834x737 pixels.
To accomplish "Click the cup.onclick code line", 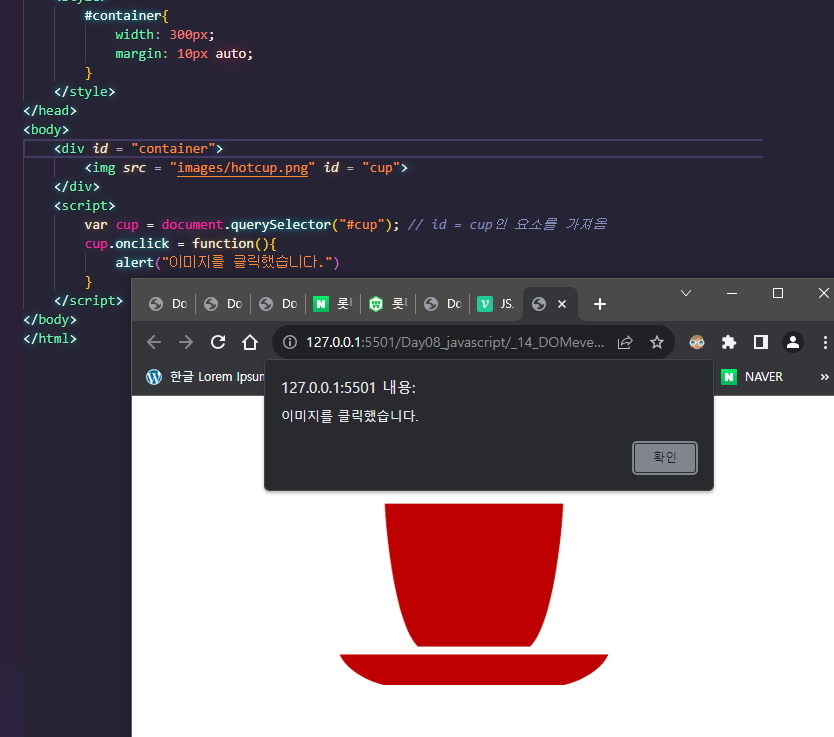I will [180, 244].
